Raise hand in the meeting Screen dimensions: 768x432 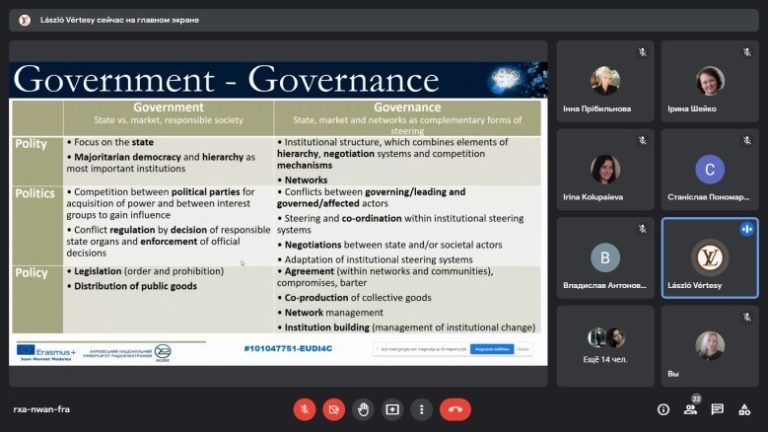point(363,409)
